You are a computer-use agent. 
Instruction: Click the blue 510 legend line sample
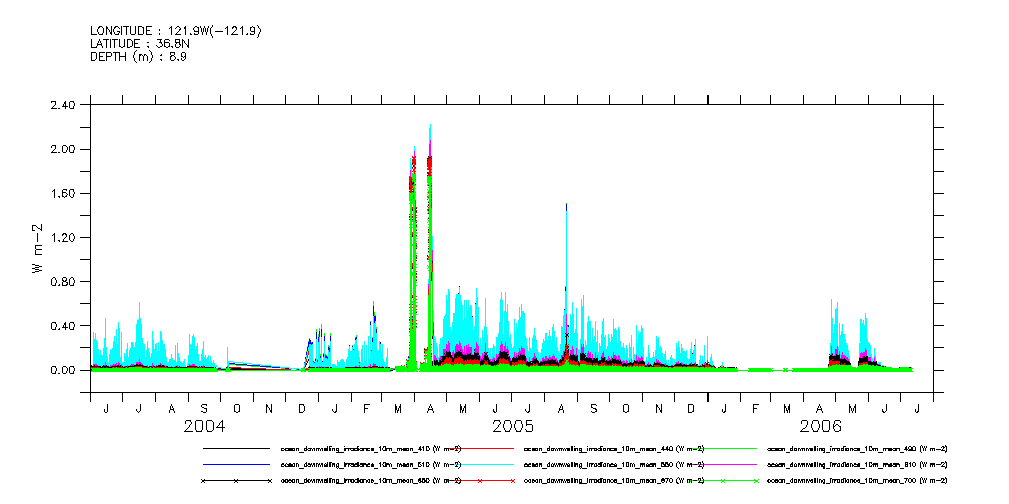click(236, 465)
